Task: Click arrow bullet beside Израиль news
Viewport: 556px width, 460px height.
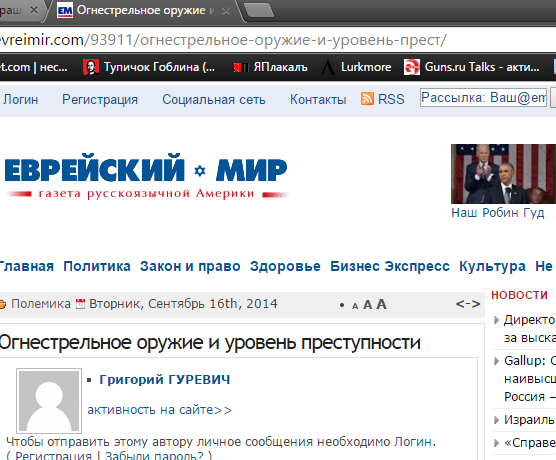Action: click(x=497, y=420)
